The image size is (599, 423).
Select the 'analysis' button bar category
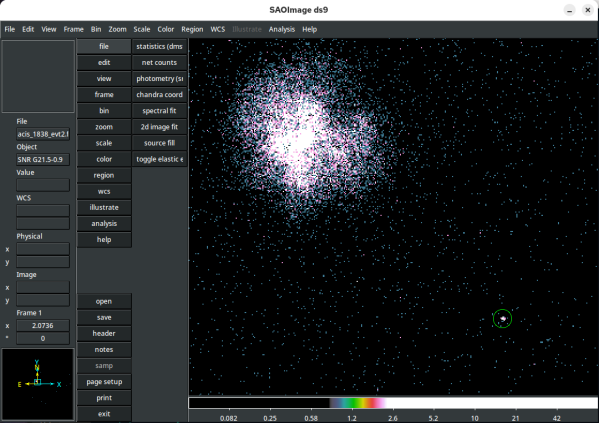[104, 223]
